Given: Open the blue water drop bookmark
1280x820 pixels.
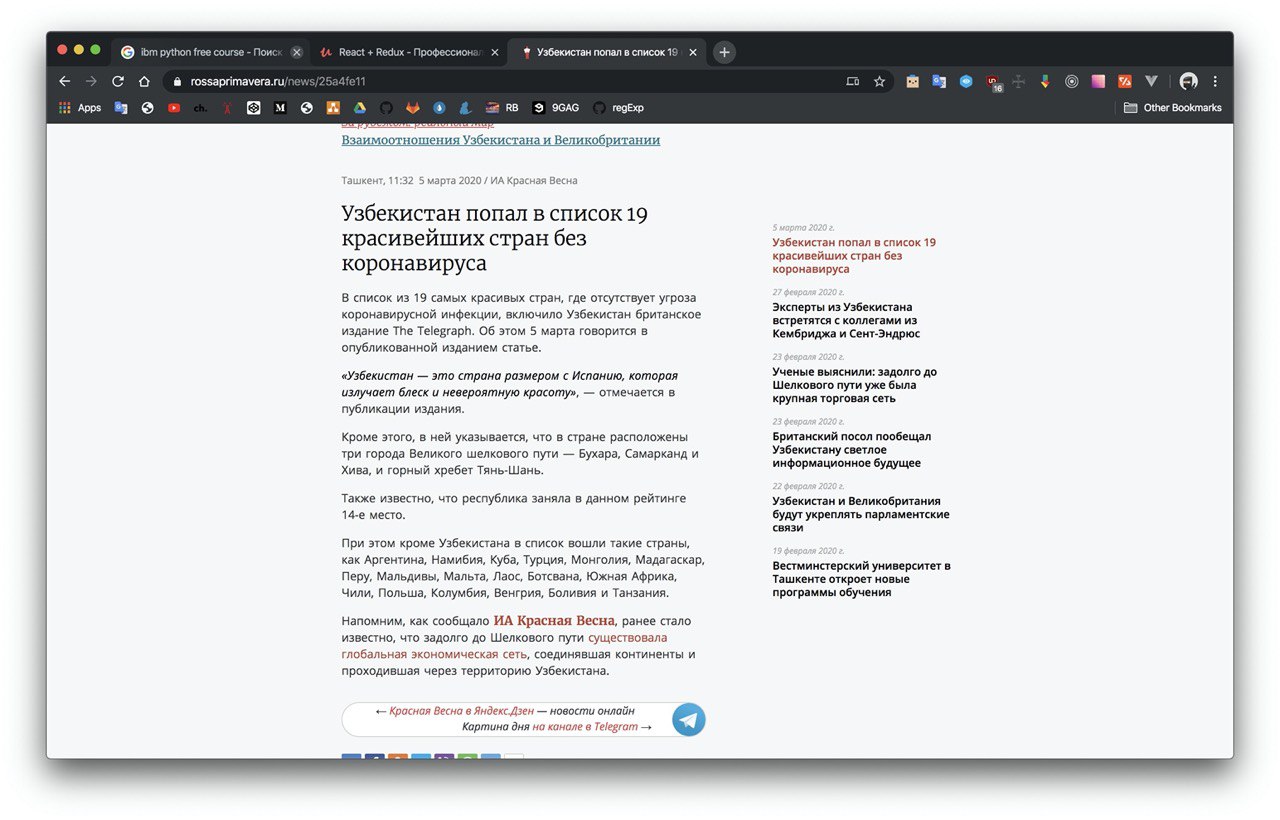Looking at the screenshot, I should pyautogui.click(x=439, y=108).
